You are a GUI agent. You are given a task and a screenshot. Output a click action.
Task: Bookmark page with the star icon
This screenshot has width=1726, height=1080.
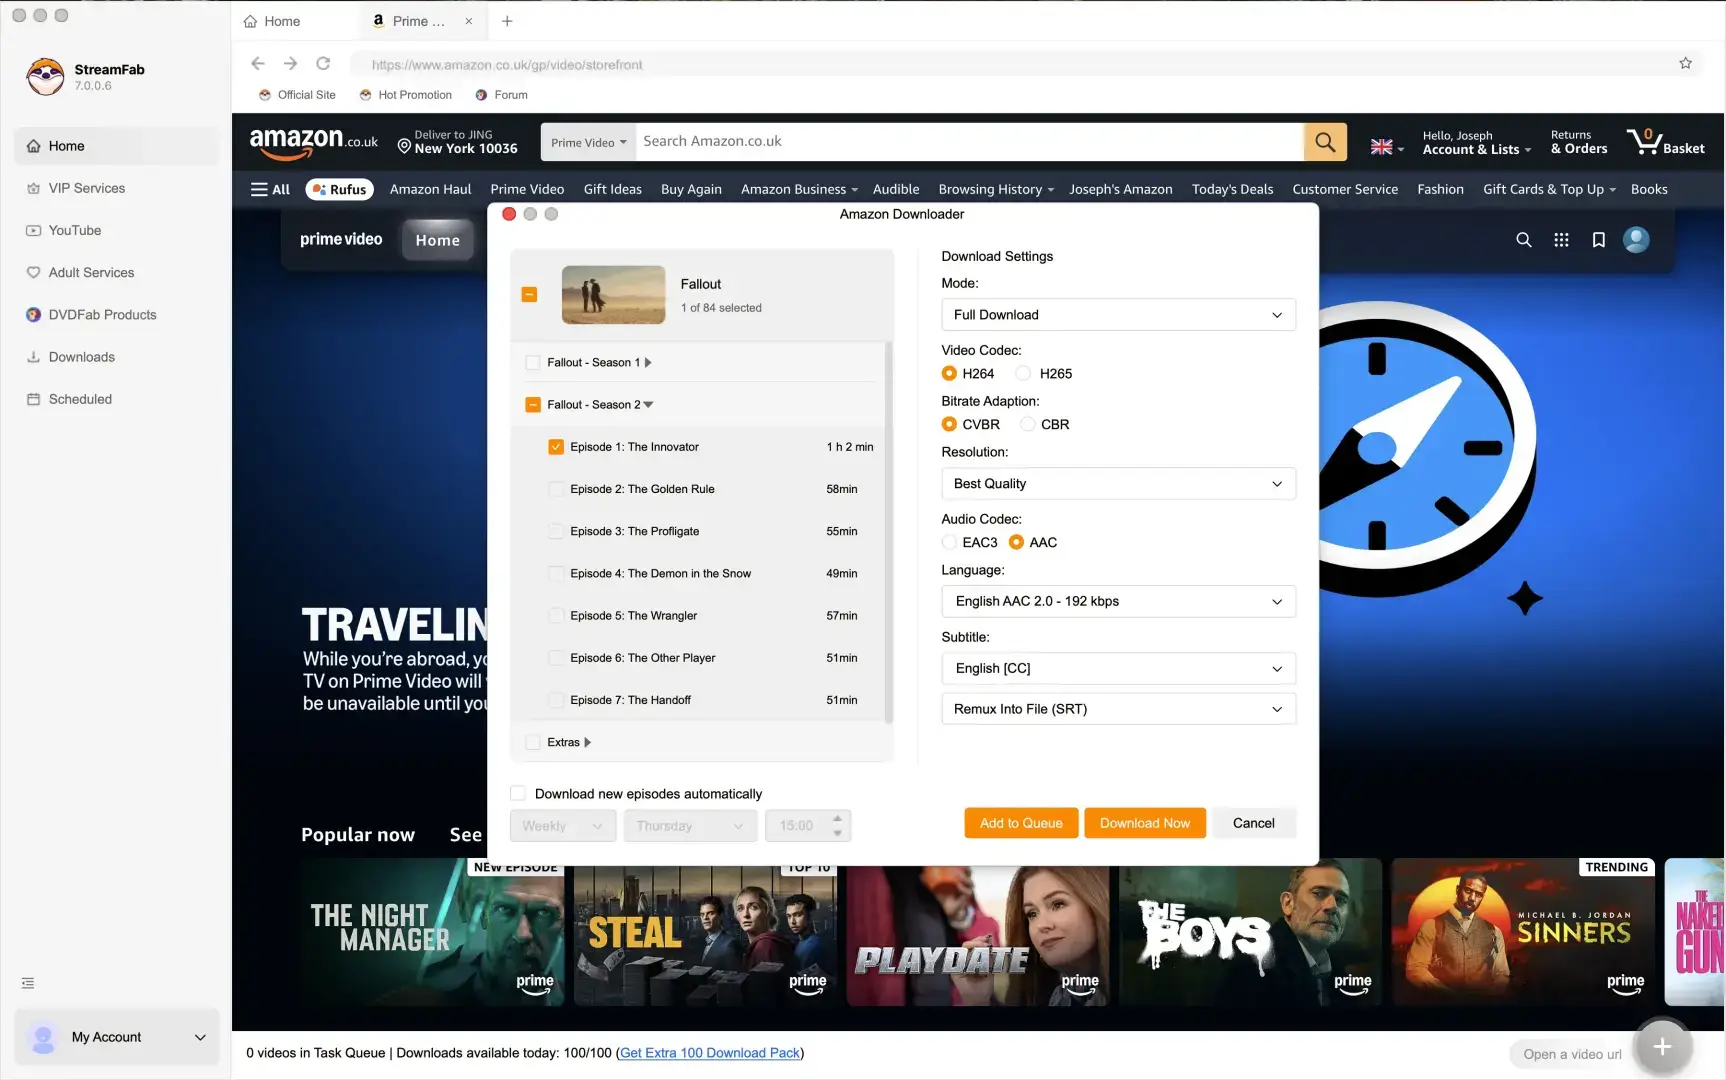point(1685,63)
